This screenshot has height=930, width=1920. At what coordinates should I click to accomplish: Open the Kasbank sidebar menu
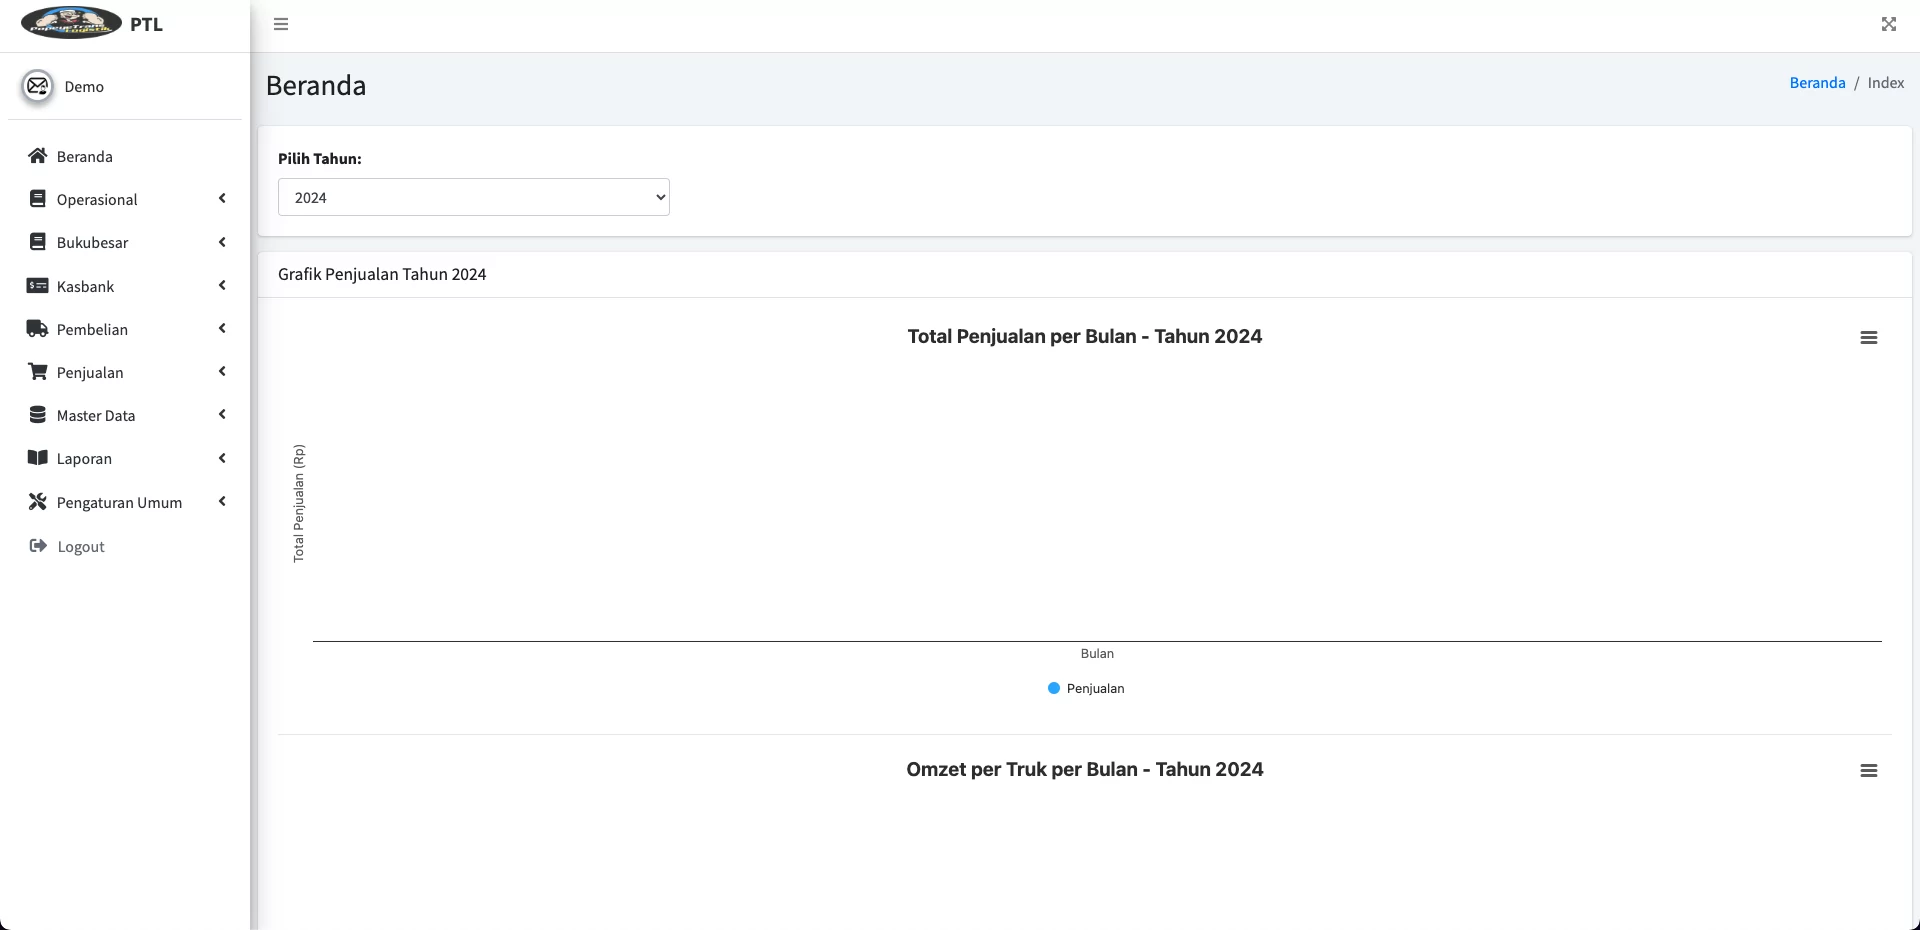pos(125,286)
